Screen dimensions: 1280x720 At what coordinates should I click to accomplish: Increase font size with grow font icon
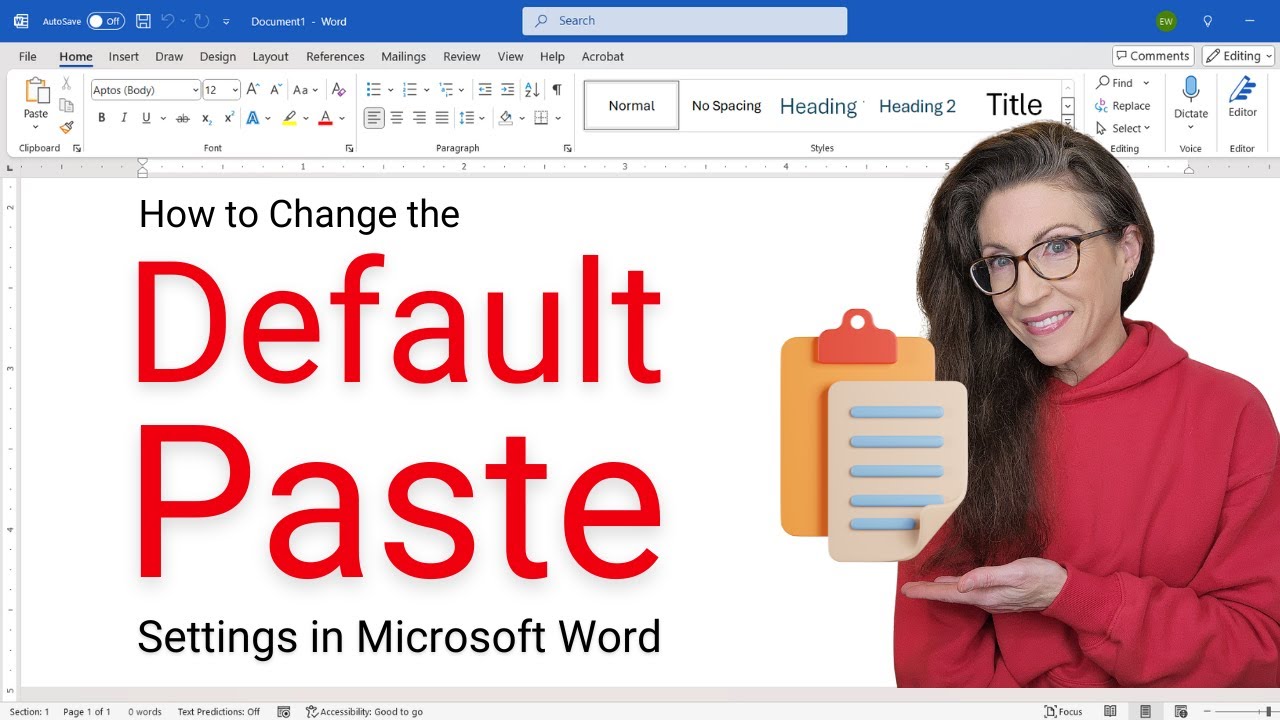(x=253, y=90)
